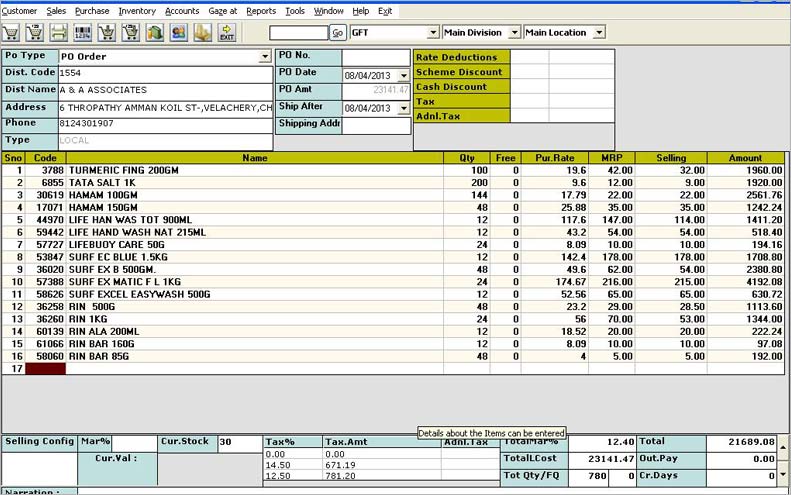Open the Accounts menu
Viewport: 791px width, 495px height.
(182, 11)
